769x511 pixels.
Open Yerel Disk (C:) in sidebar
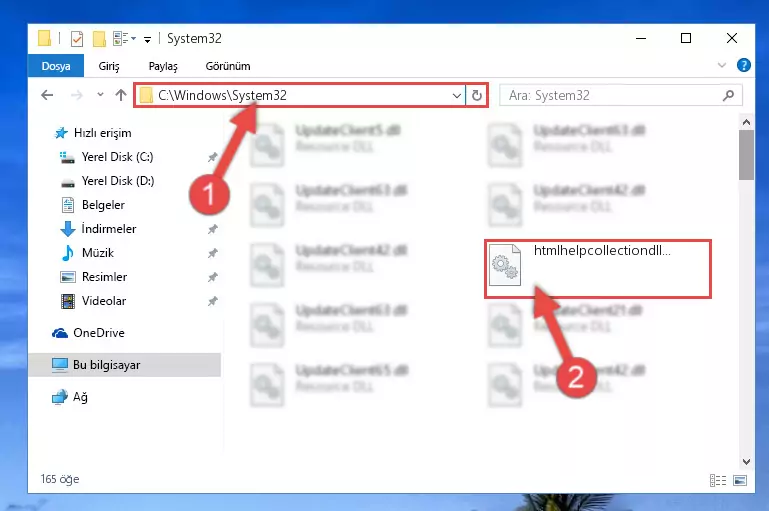(x=117, y=157)
